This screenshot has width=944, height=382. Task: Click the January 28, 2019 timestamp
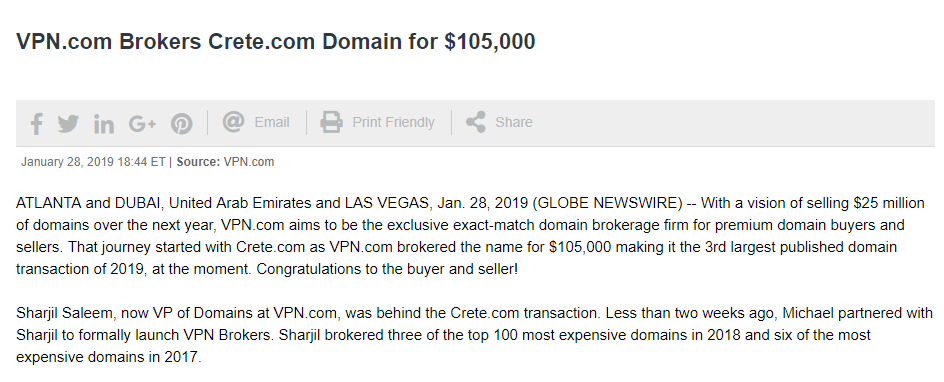click(x=93, y=162)
